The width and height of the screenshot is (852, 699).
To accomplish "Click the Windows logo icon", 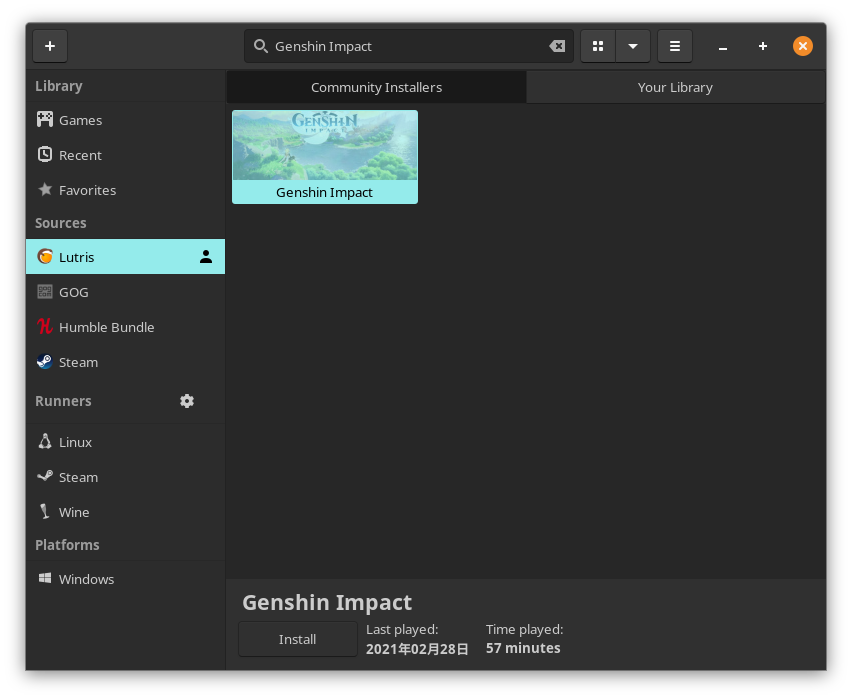I will pos(45,578).
